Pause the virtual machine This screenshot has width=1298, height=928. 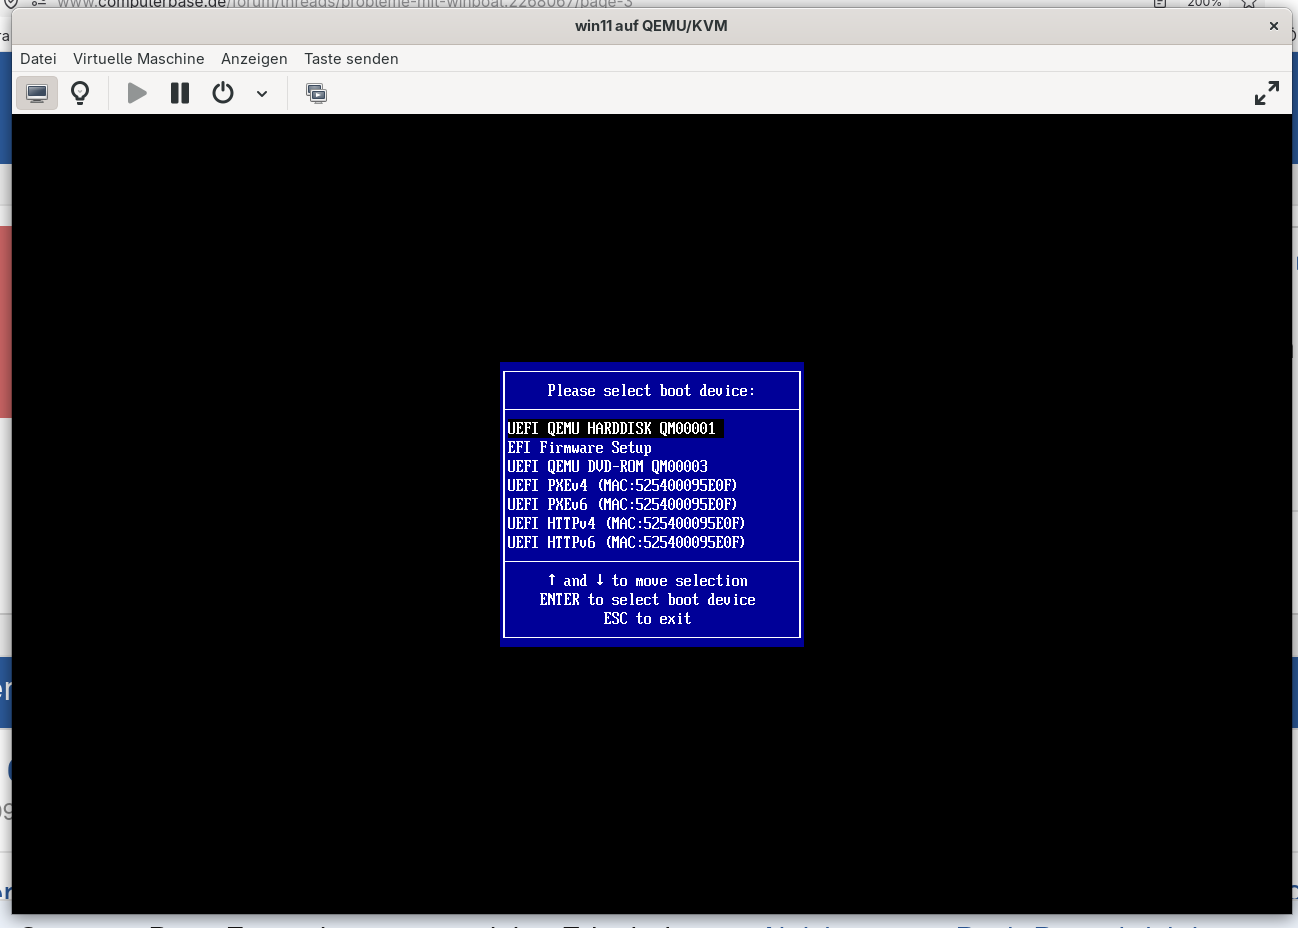pyautogui.click(x=180, y=93)
